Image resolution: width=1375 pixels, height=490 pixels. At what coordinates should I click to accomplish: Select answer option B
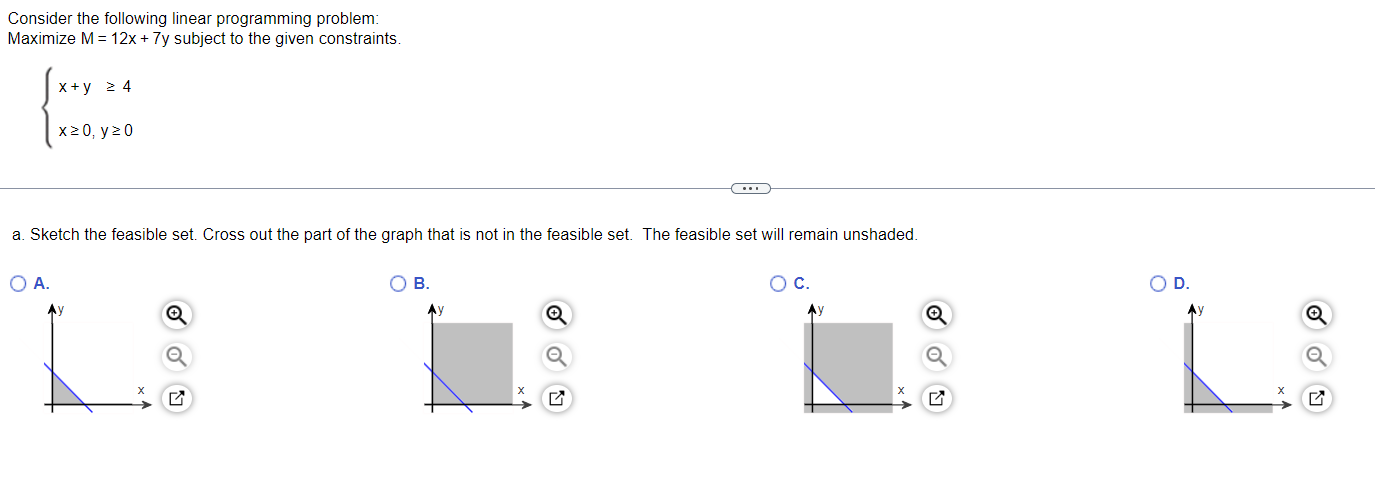coord(399,283)
